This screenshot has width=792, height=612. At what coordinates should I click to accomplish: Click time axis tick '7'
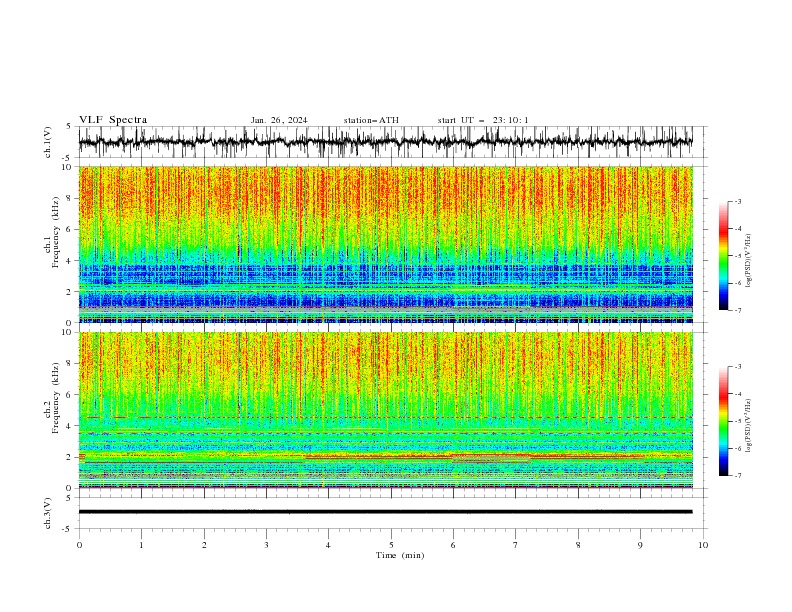click(516, 545)
